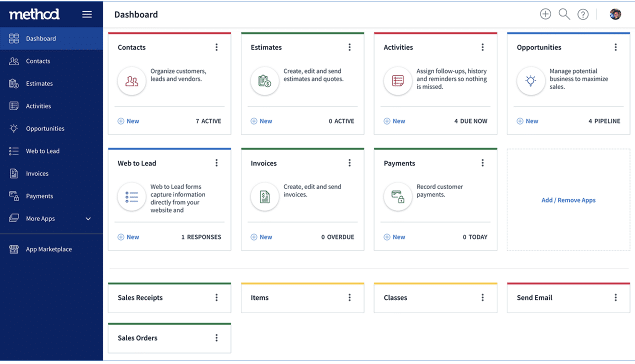The width and height of the screenshot is (635, 364).
Task: Open the Items card title
Action: click(x=260, y=298)
